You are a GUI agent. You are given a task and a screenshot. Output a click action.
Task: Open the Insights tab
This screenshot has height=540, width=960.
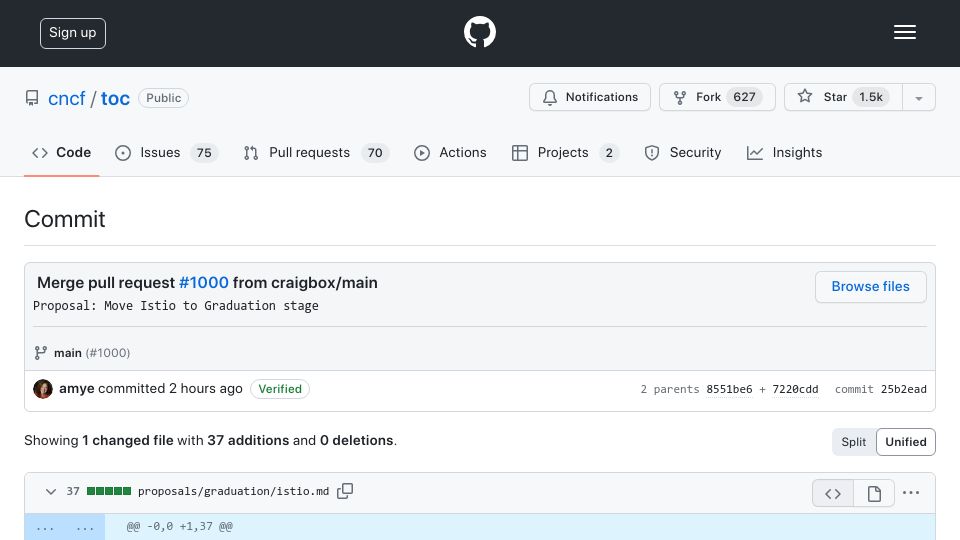pyautogui.click(x=784, y=152)
